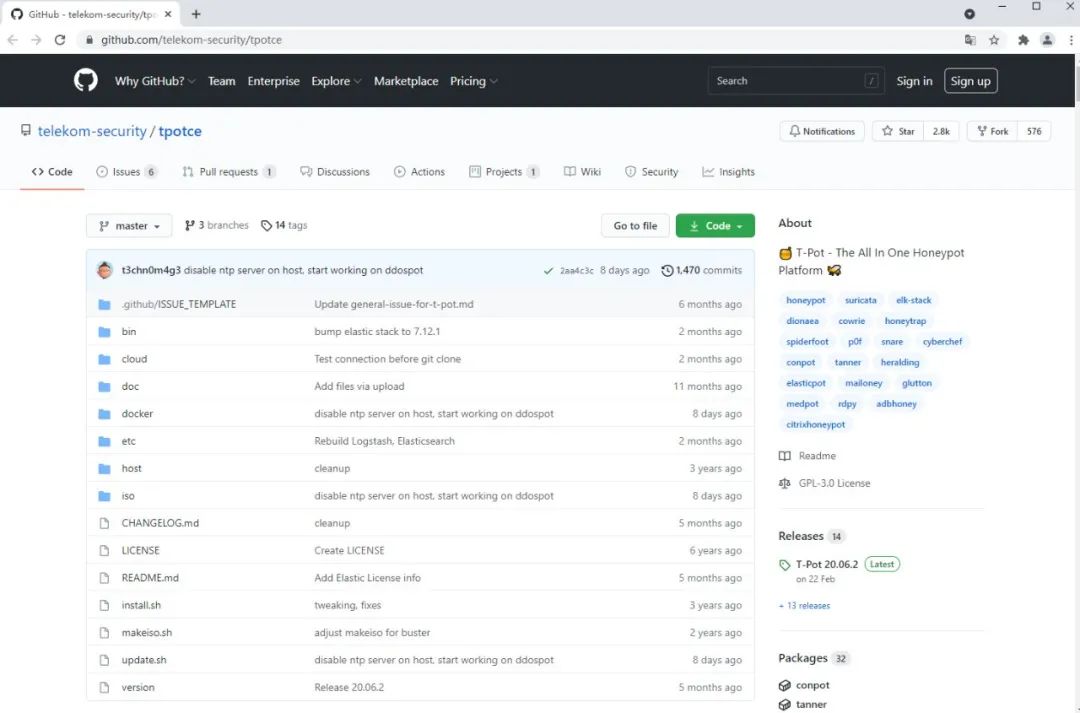Screen dimensions: 1080x713
Task: Open the docker folder
Action: pos(137,413)
